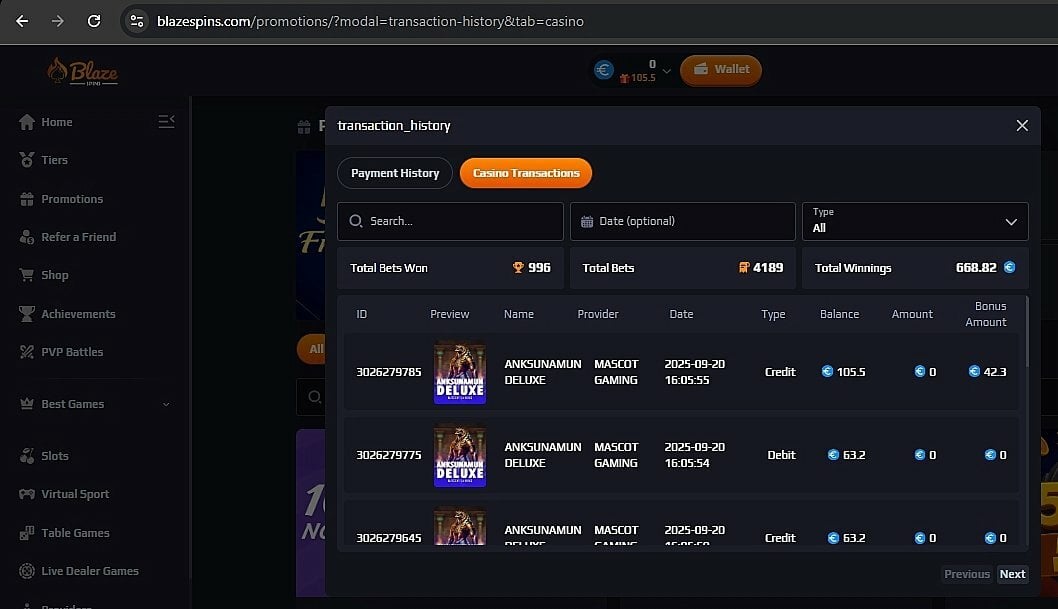Click Best Games crown icon
Viewport: 1058px width, 609px height.
tap(27, 404)
